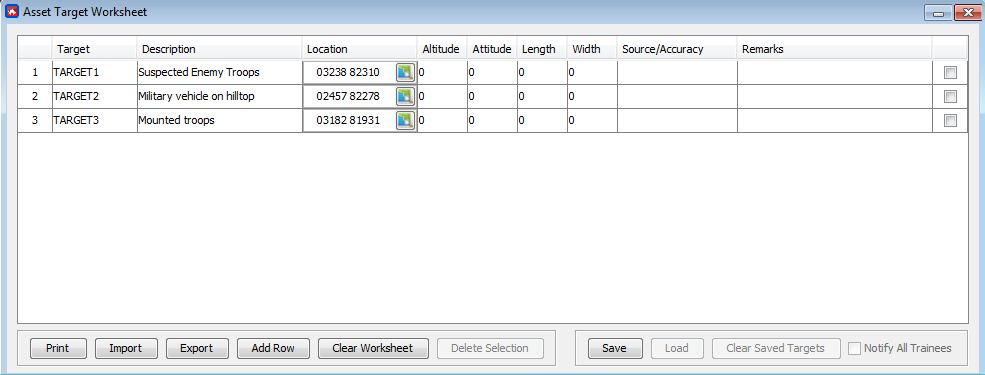
Task: Select Remarks cell of TARGET2
Action: [x=835, y=97]
